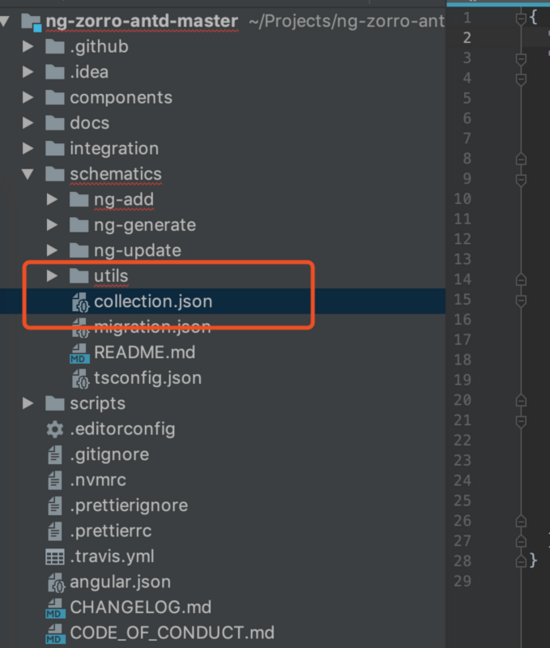This screenshot has height=648, width=550.
Task: Expand the ng-generate folder arrow
Action: pos(52,225)
